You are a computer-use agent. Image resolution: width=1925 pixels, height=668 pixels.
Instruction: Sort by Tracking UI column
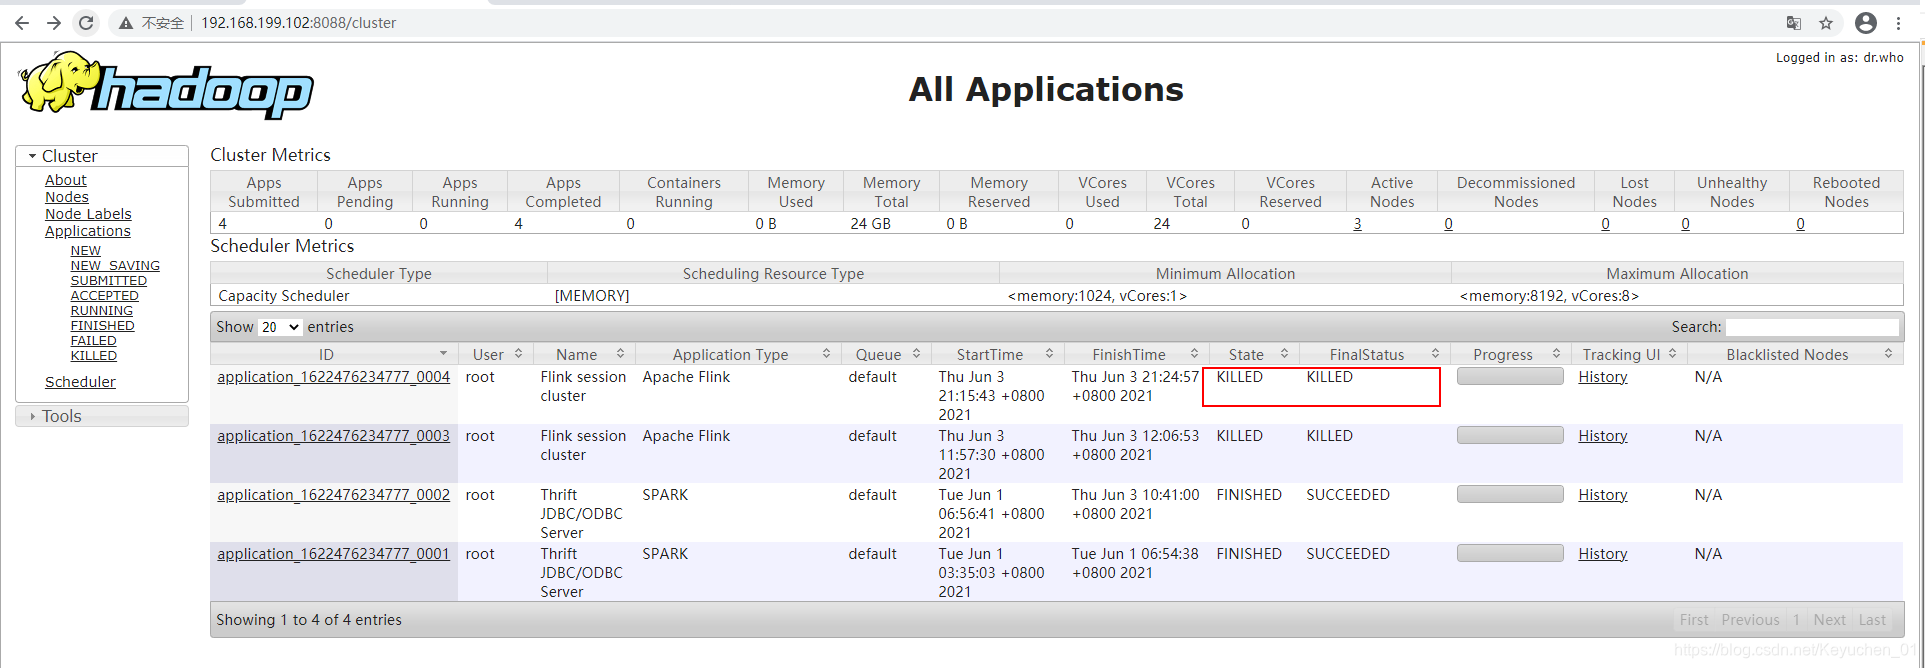coord(1629,354)
